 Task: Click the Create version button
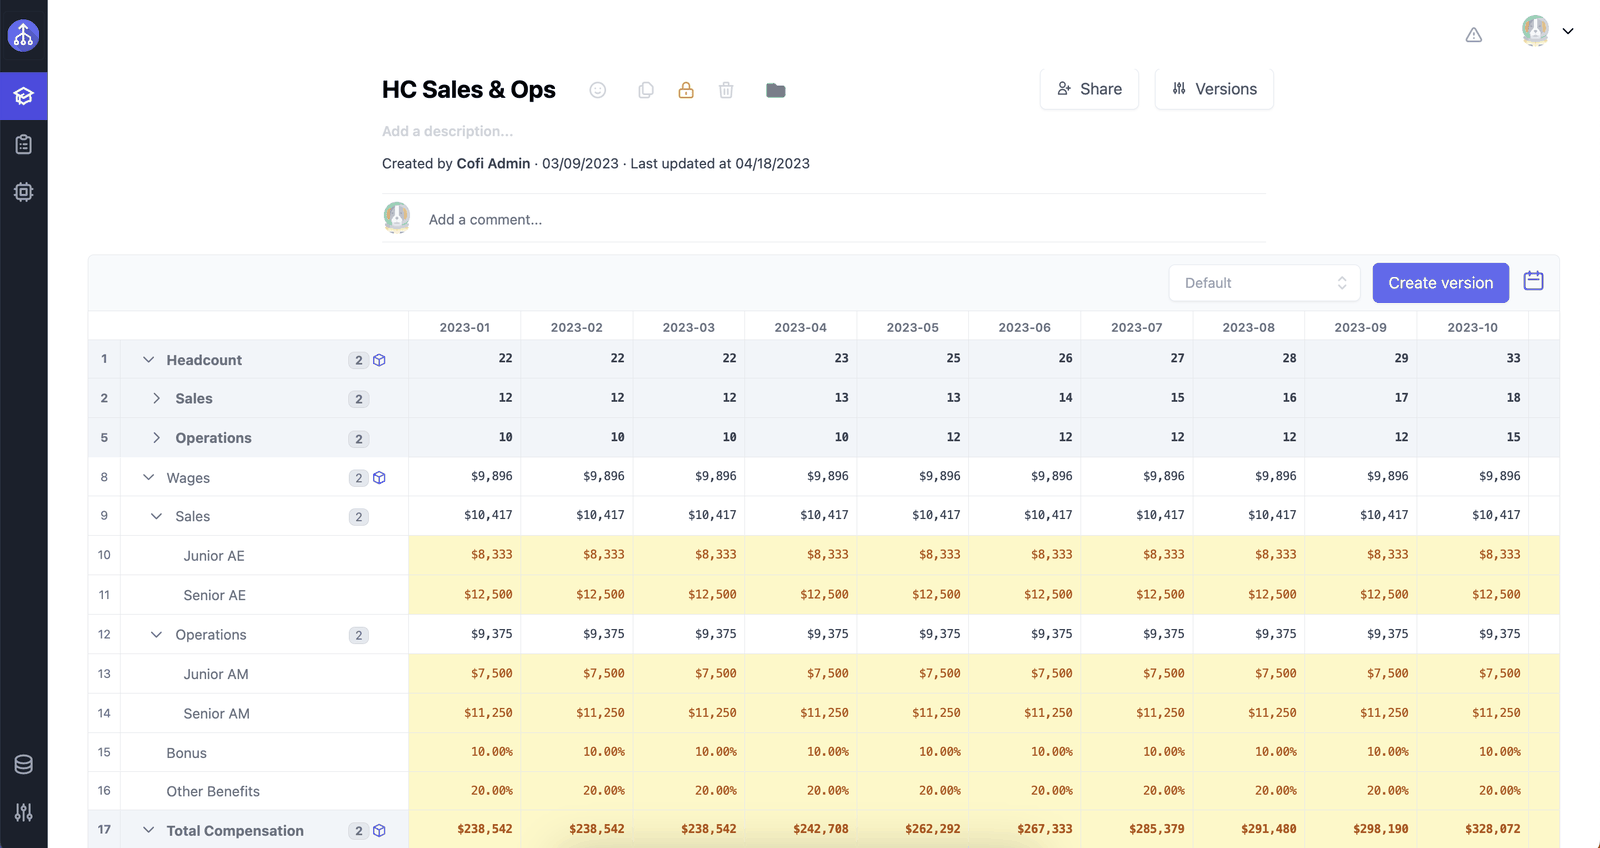[1441, 283]
